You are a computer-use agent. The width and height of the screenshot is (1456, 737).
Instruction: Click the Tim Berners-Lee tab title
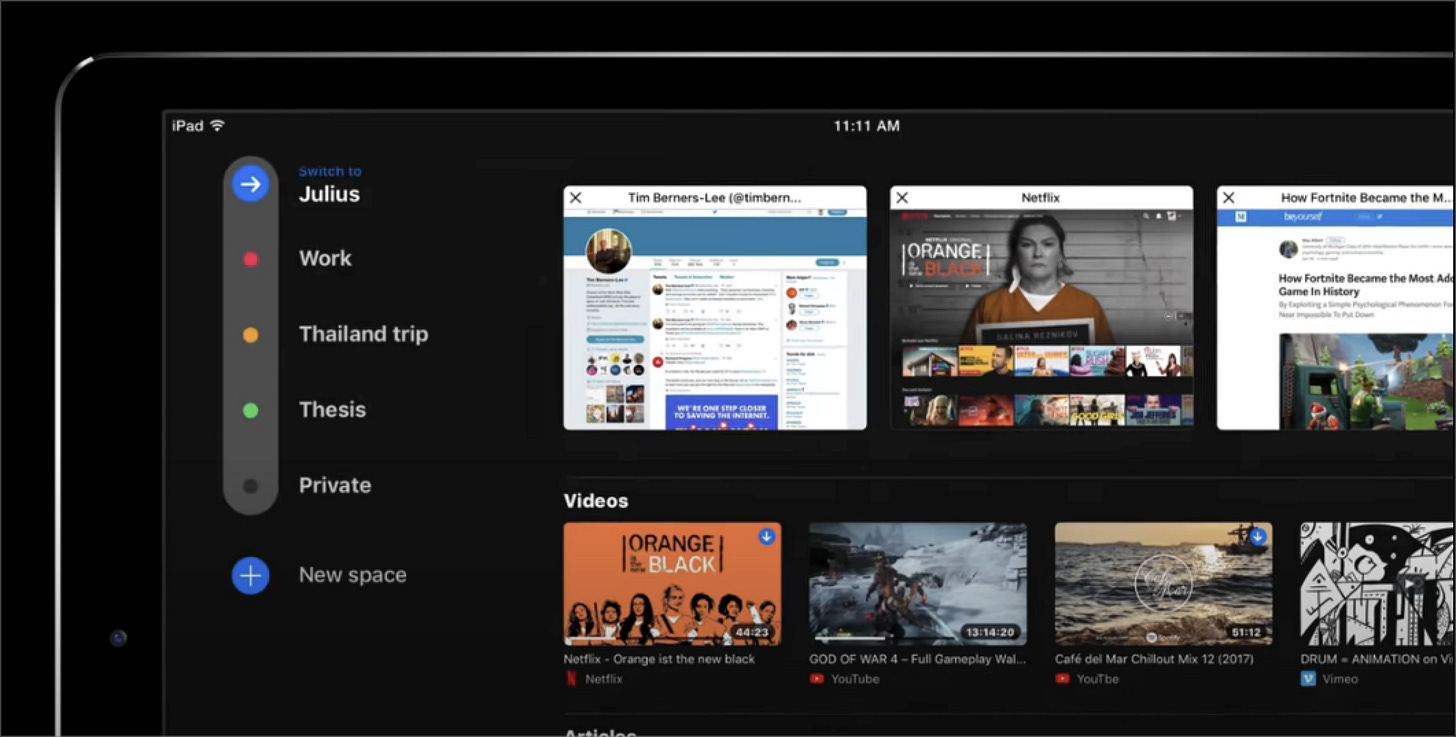click(715, 198)
